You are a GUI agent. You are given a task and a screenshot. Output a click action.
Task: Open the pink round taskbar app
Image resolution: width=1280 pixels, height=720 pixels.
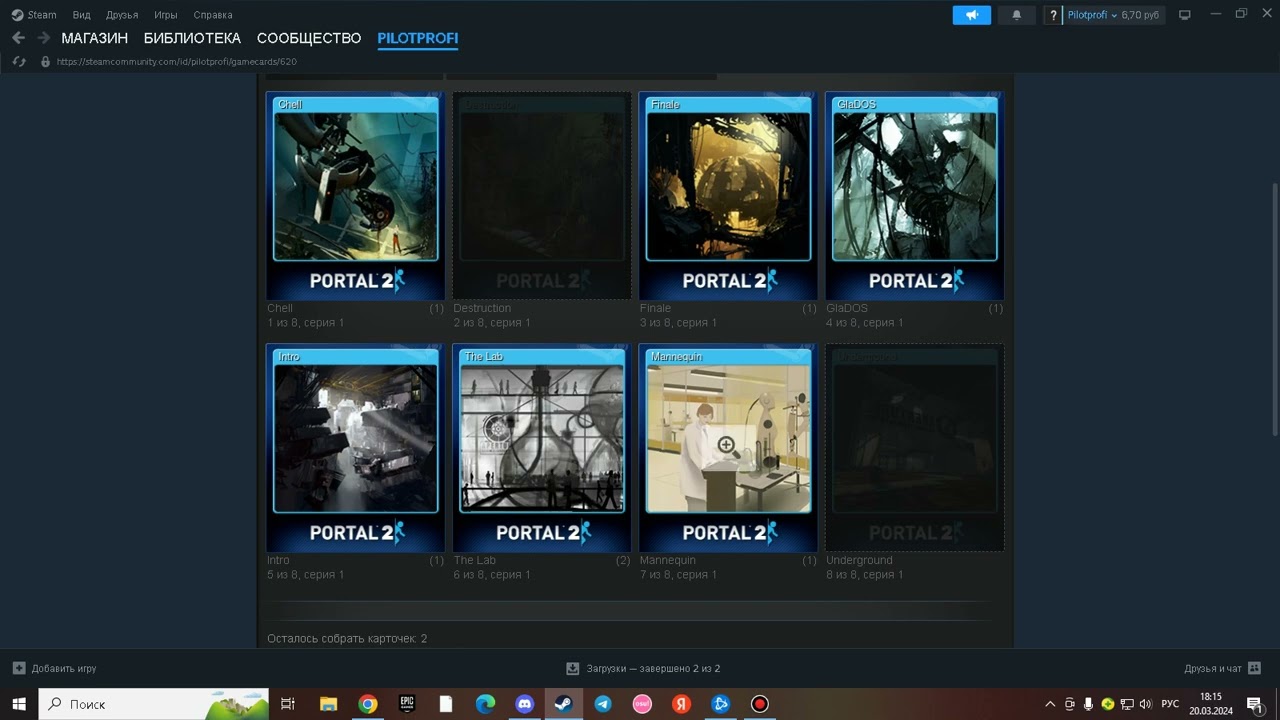coord(642,704)
